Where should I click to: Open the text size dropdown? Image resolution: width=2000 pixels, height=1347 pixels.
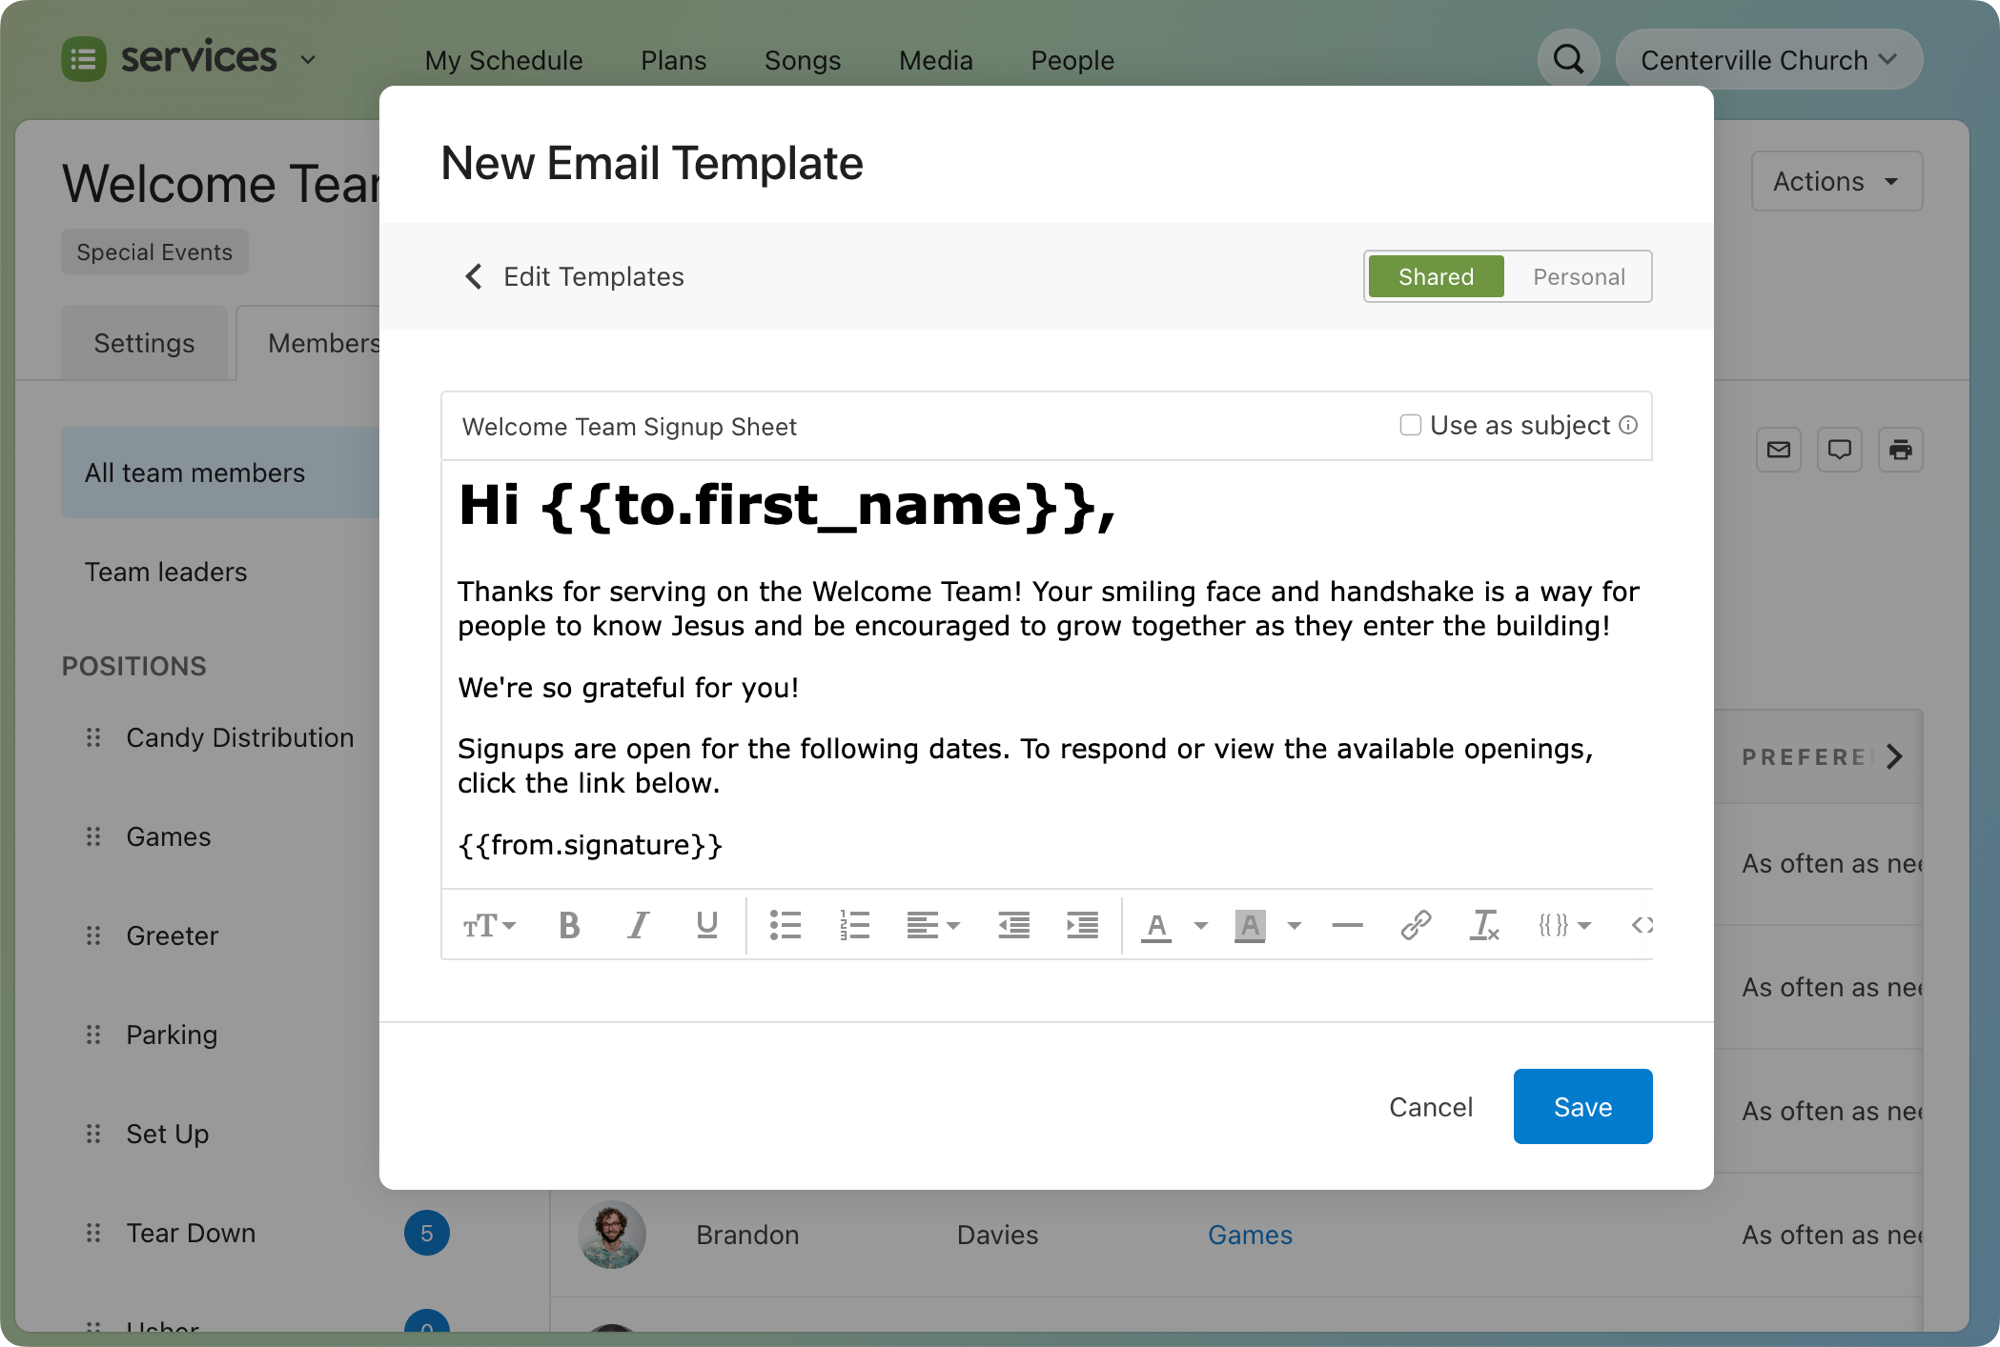click(489, 925)
